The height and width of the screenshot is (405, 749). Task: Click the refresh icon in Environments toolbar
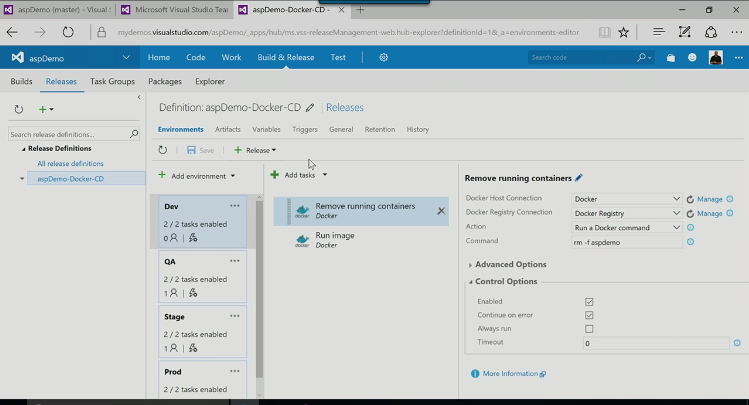(164, 150)
